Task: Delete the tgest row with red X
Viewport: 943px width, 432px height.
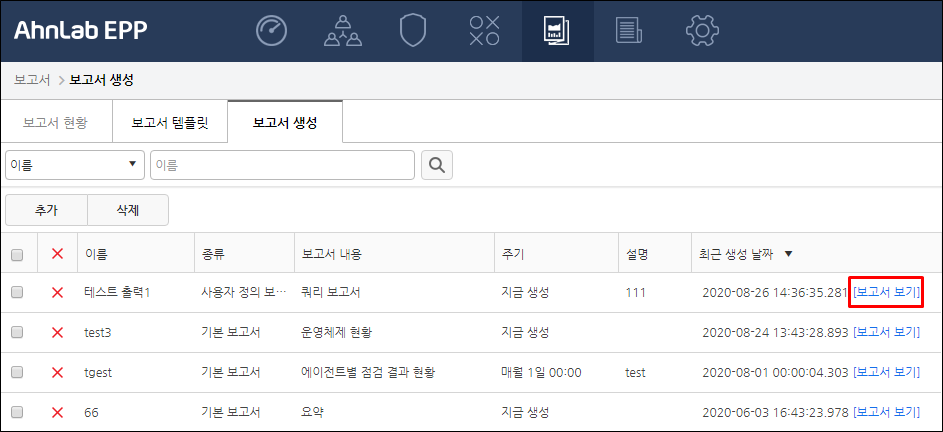Action: point(58,372)
